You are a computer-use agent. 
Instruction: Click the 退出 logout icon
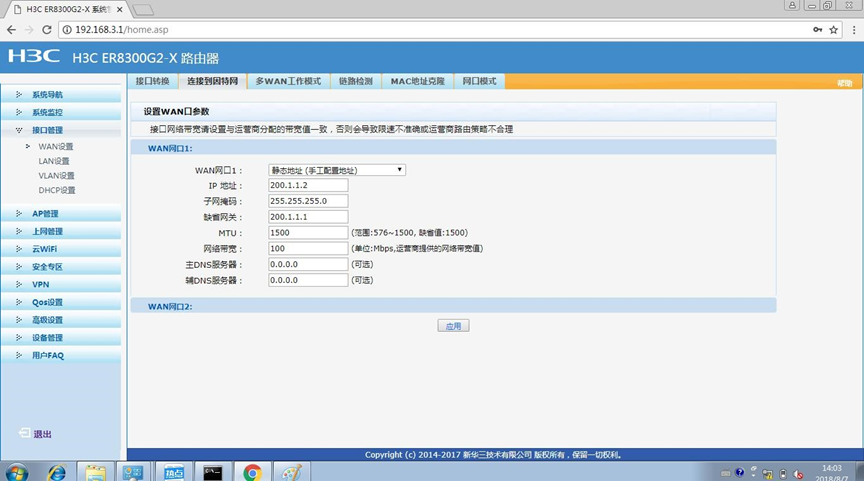coord(24,433)
